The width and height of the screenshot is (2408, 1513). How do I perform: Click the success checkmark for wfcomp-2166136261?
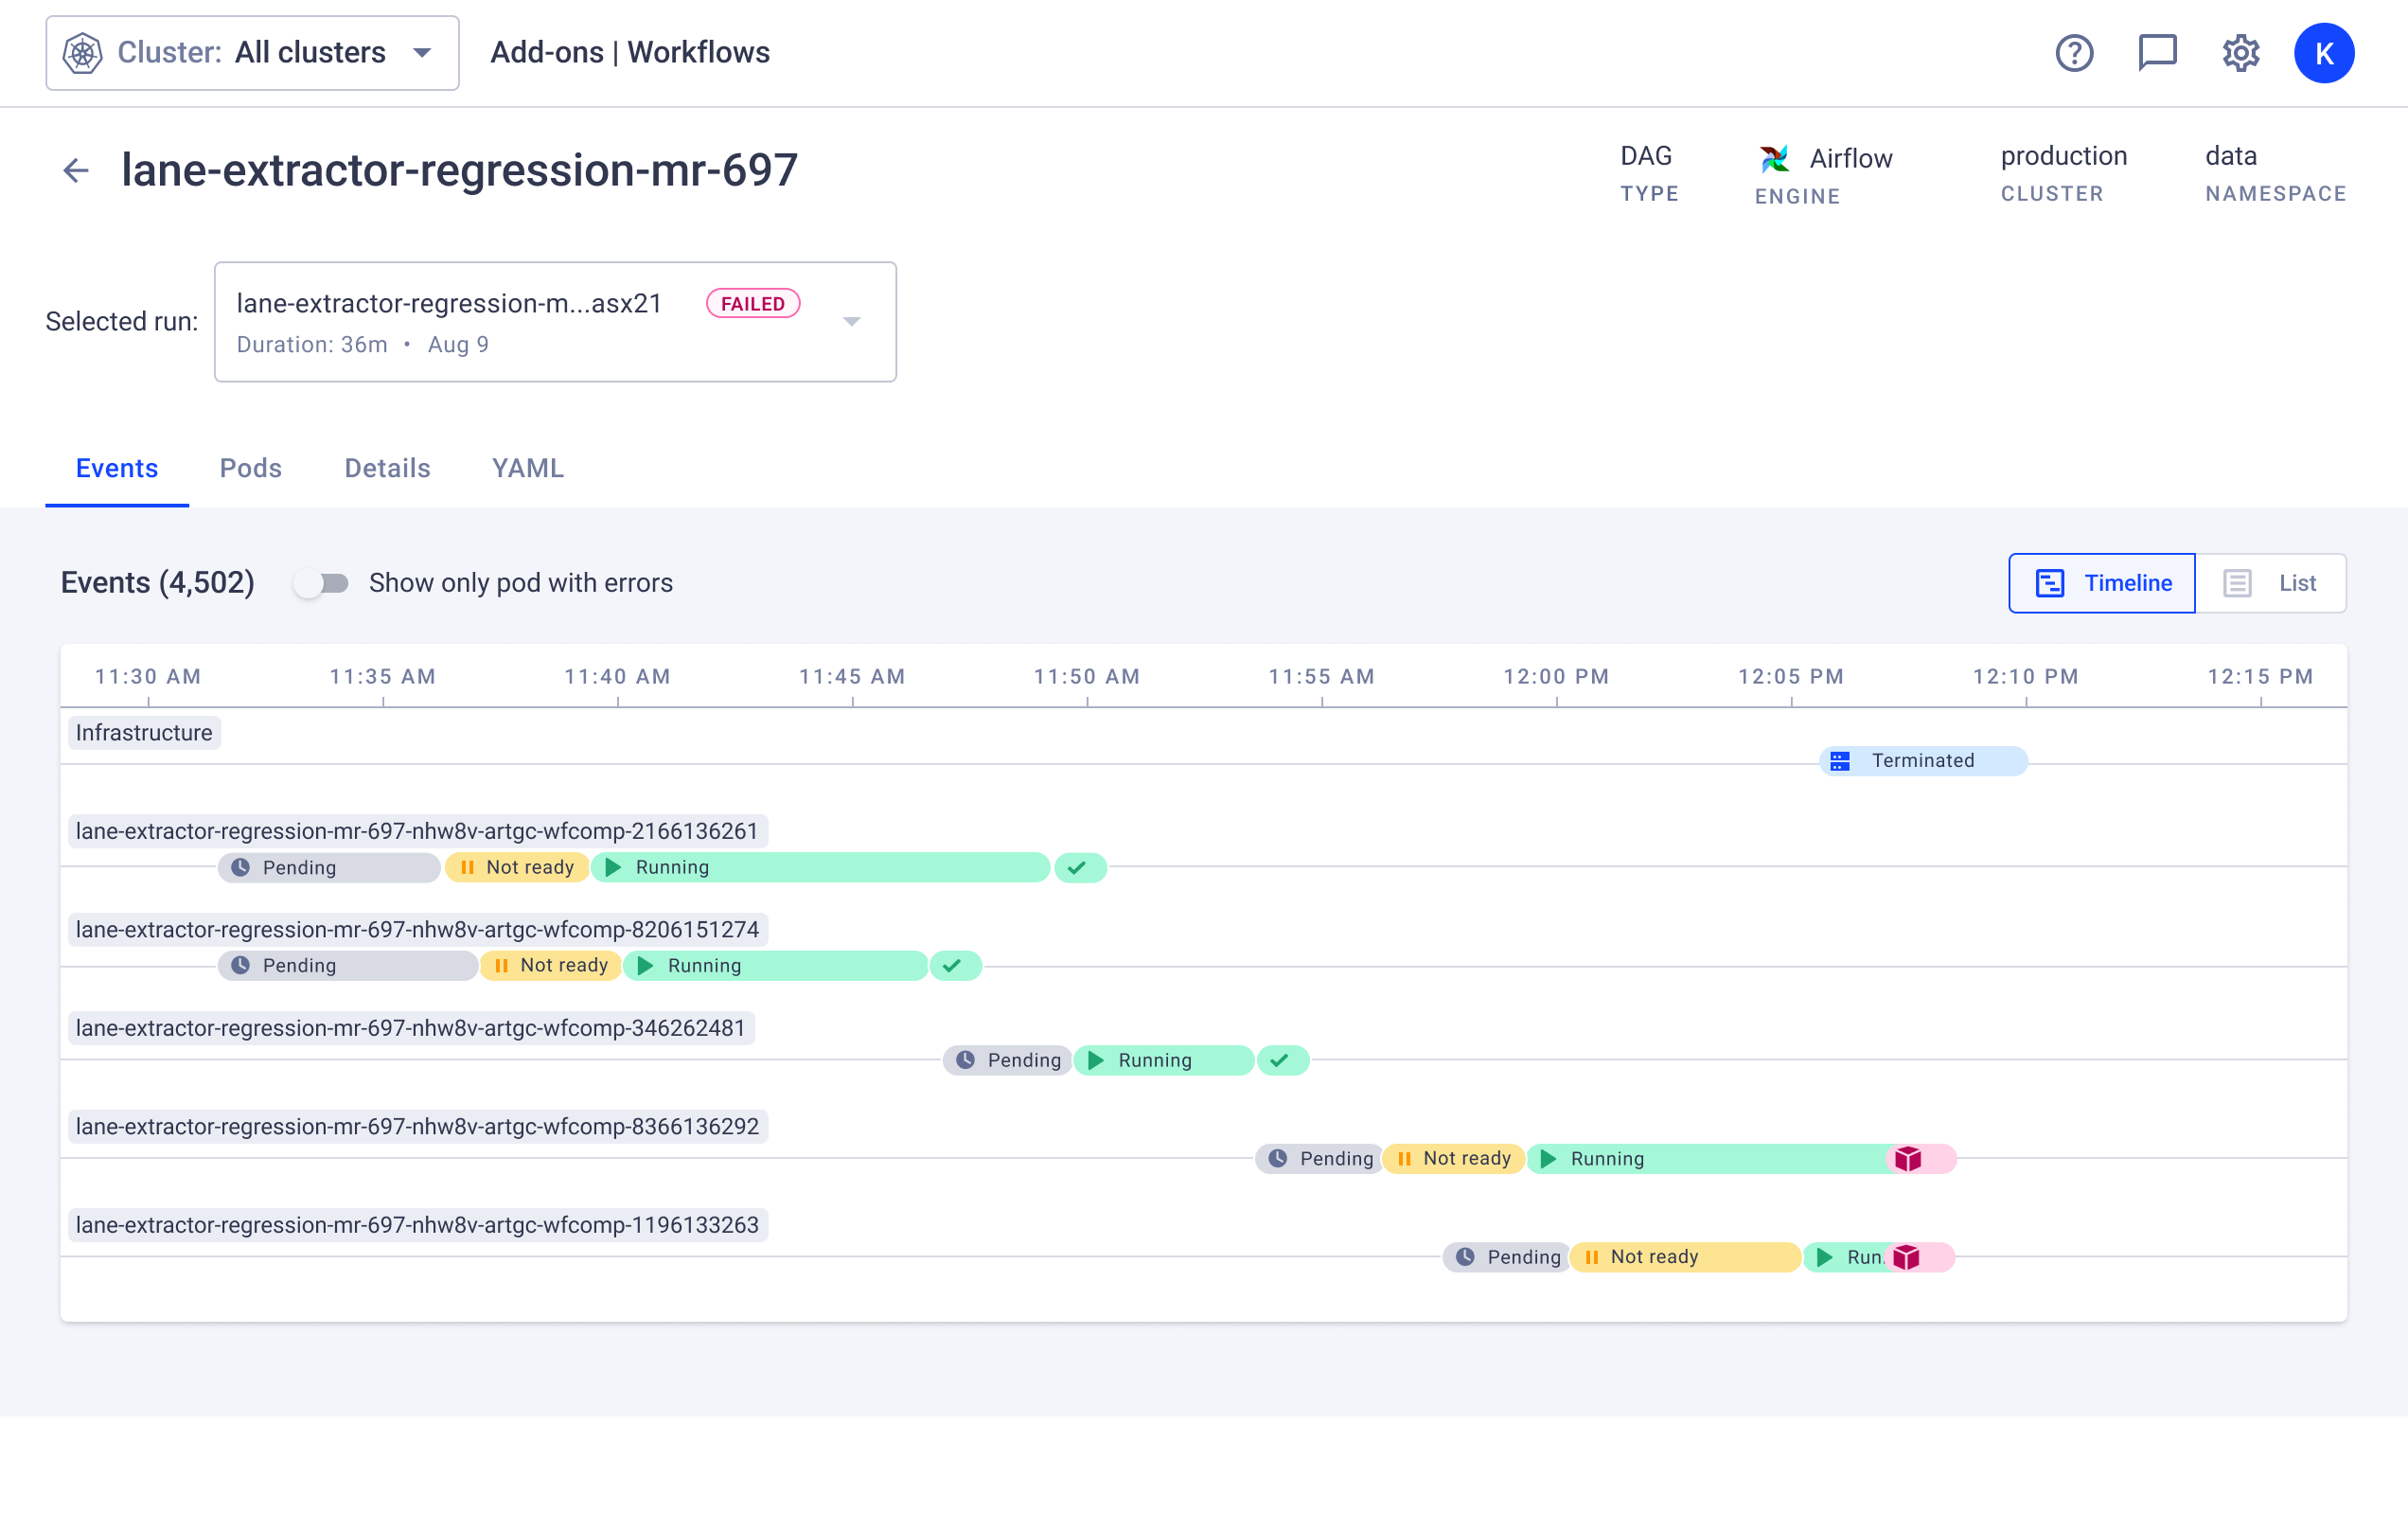click(1079, 868)
